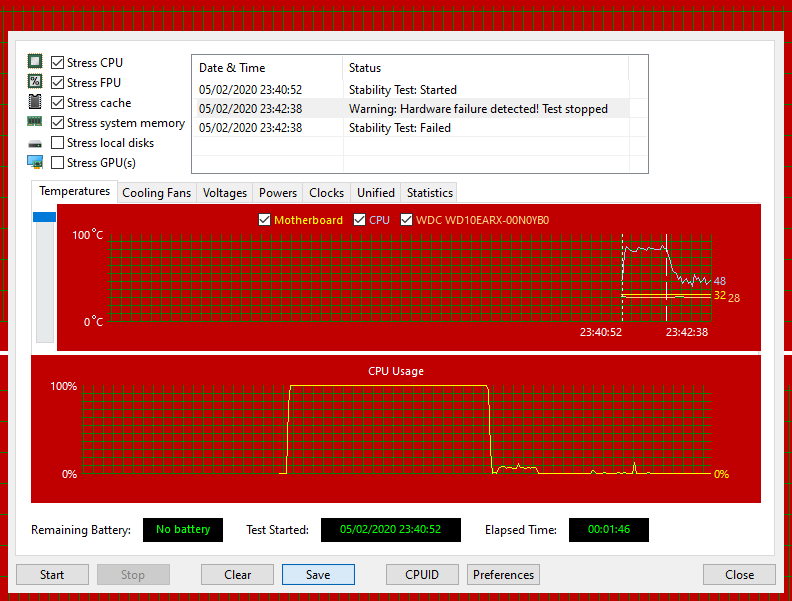
Task: Click the hard drive icon beside Stress local disks
Action: point(35,144)
